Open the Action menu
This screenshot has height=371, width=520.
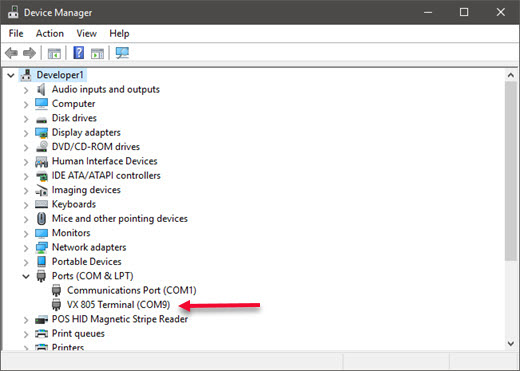(50, 33)
